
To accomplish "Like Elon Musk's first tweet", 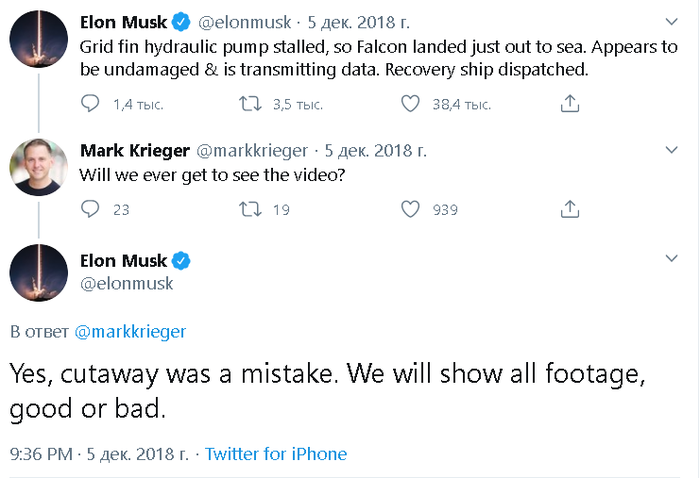I will 410,103.
